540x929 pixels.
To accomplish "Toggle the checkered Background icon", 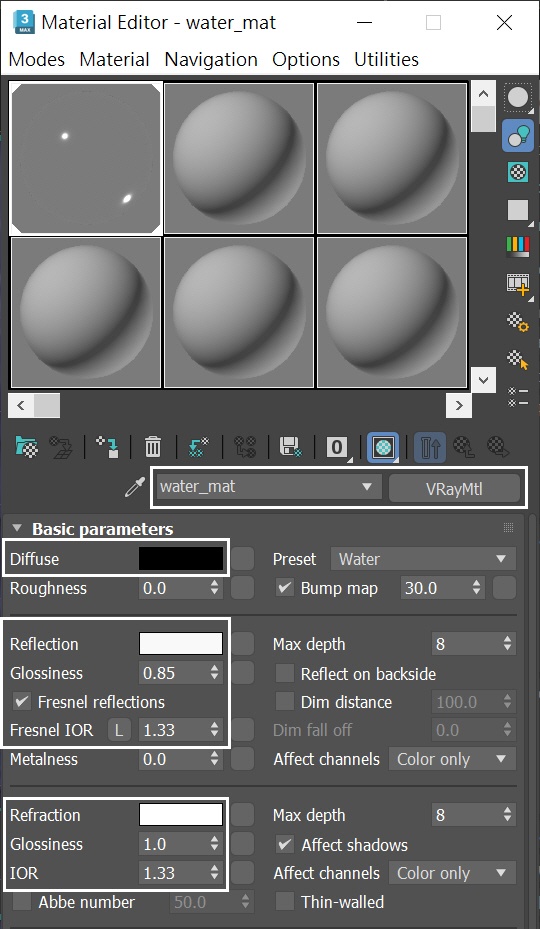I will [518, 172].
